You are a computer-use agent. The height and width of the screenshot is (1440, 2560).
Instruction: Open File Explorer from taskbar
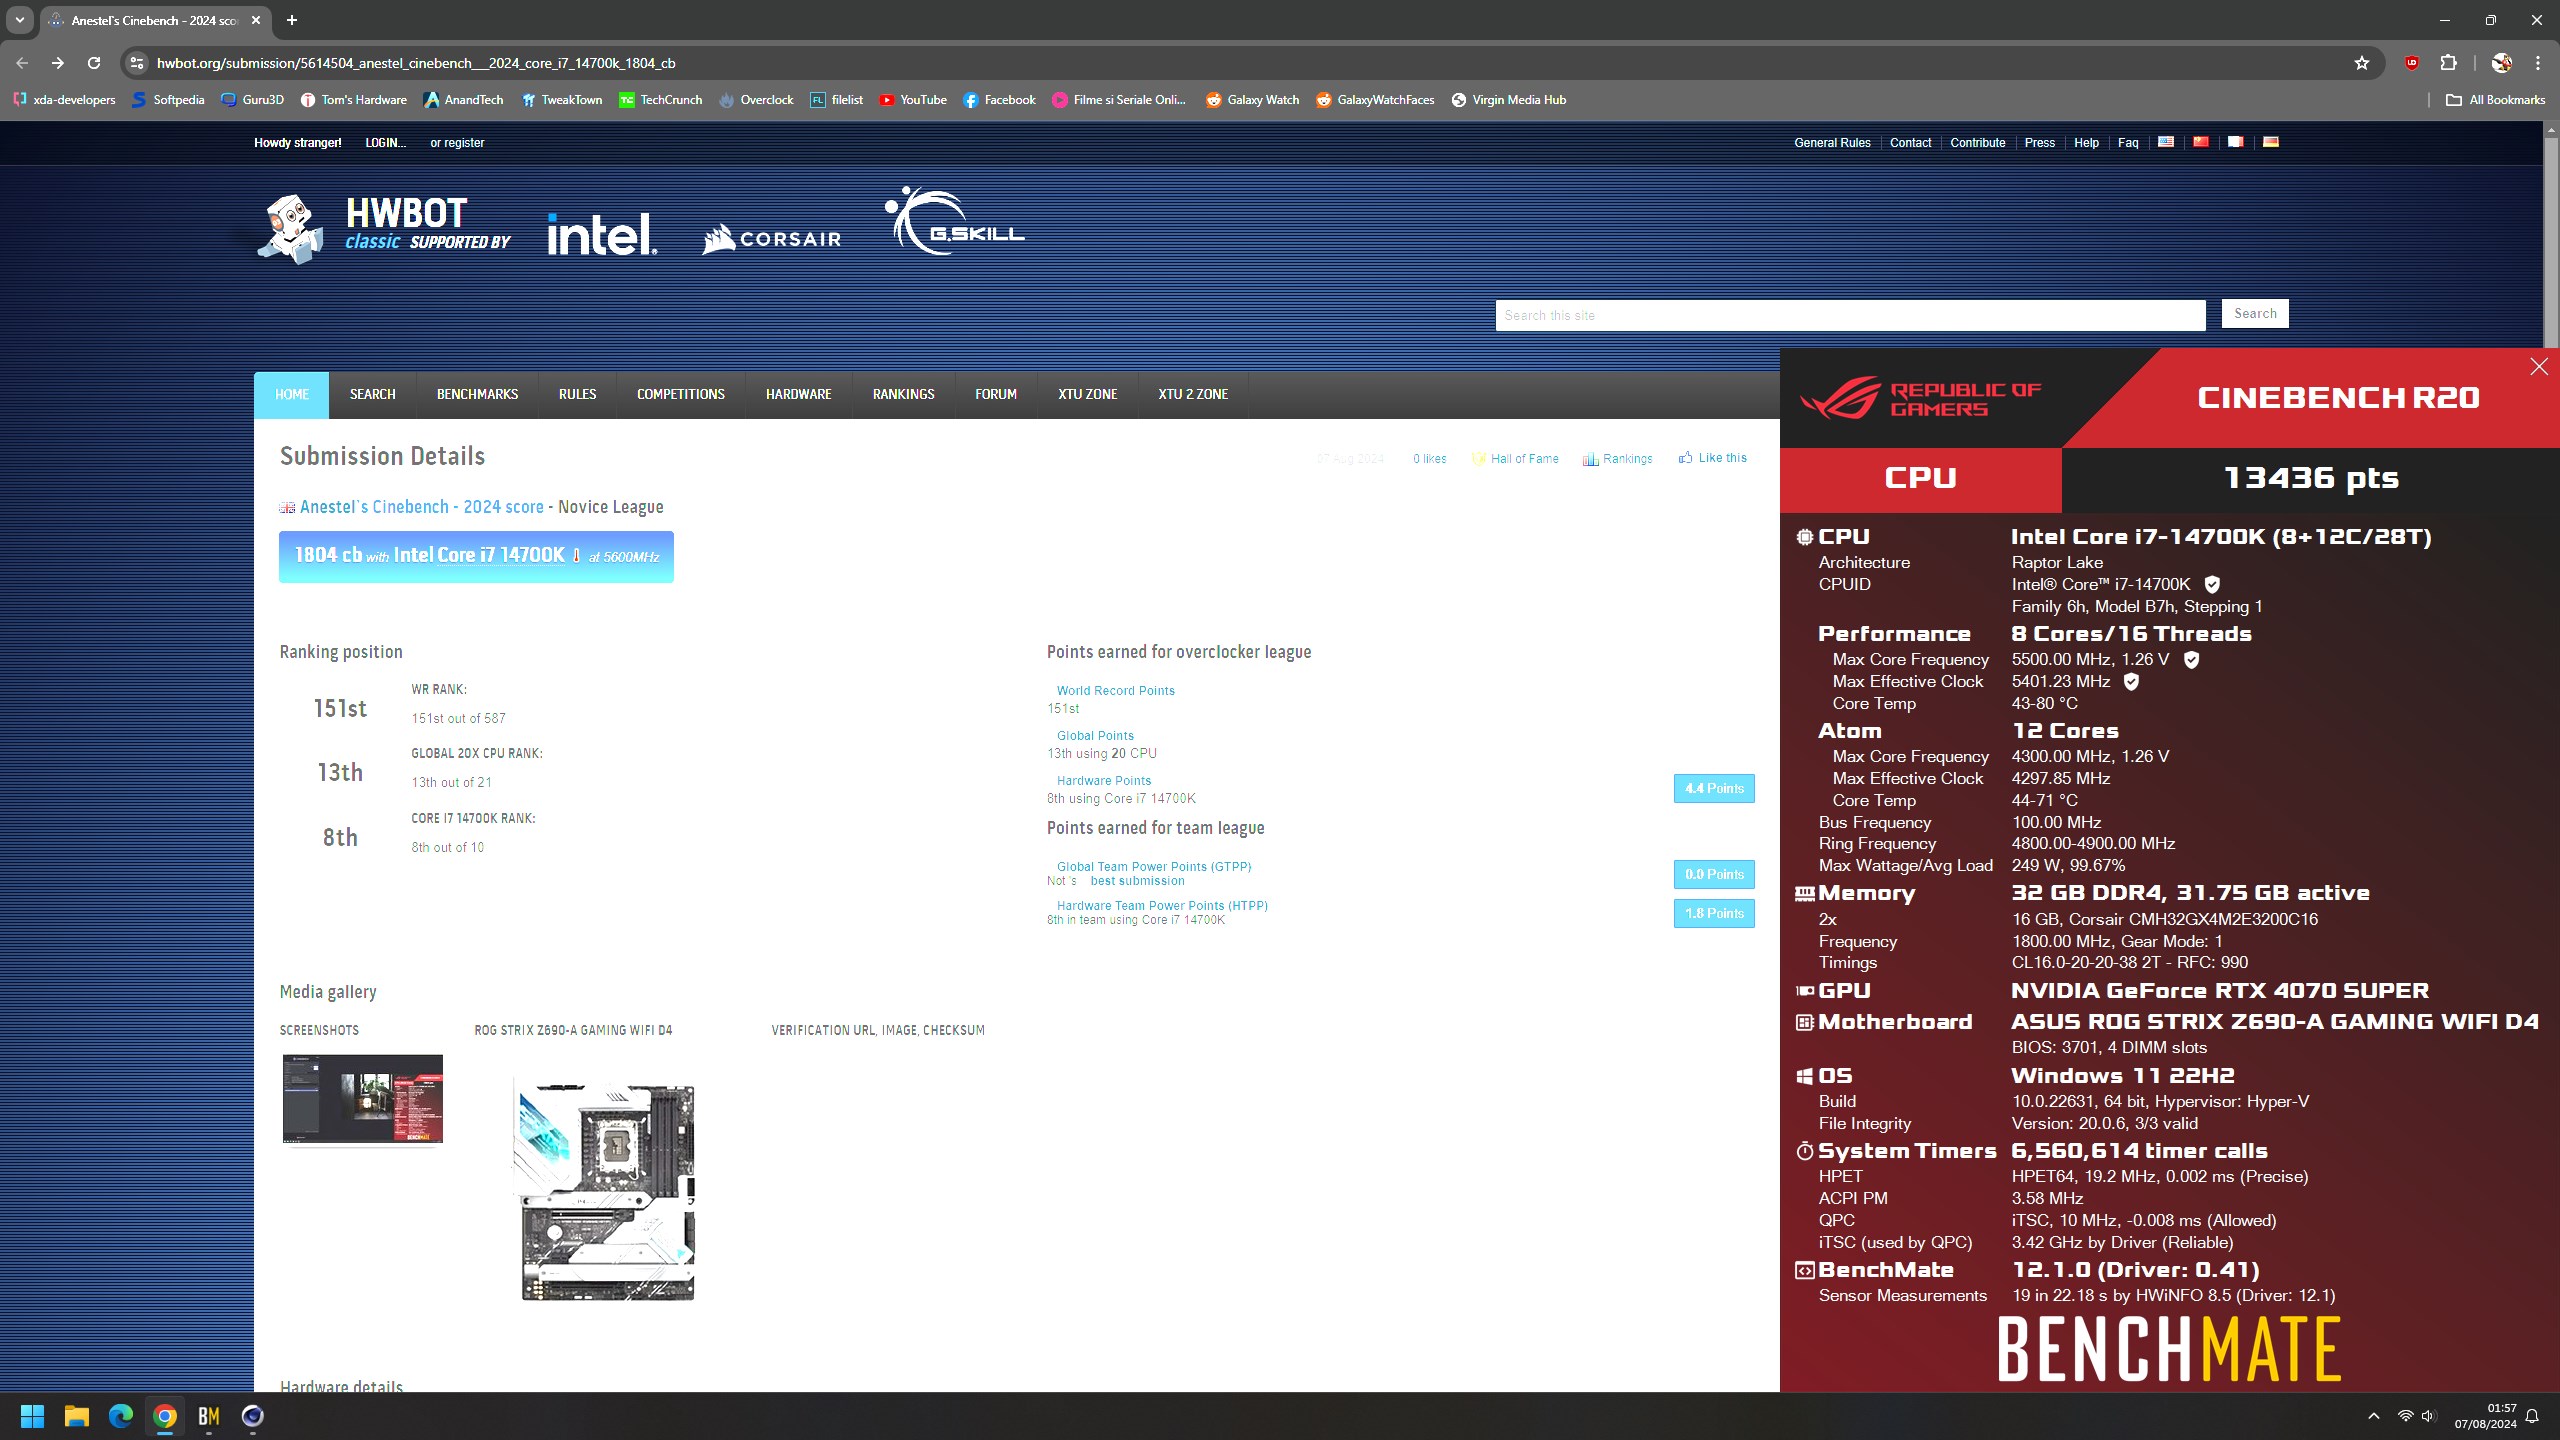coord(77,1416)
